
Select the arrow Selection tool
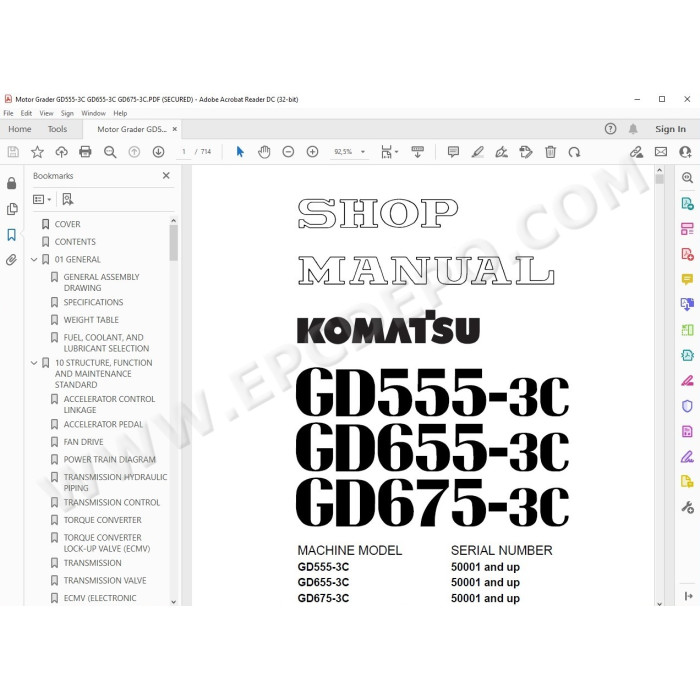tap(240, 152)
